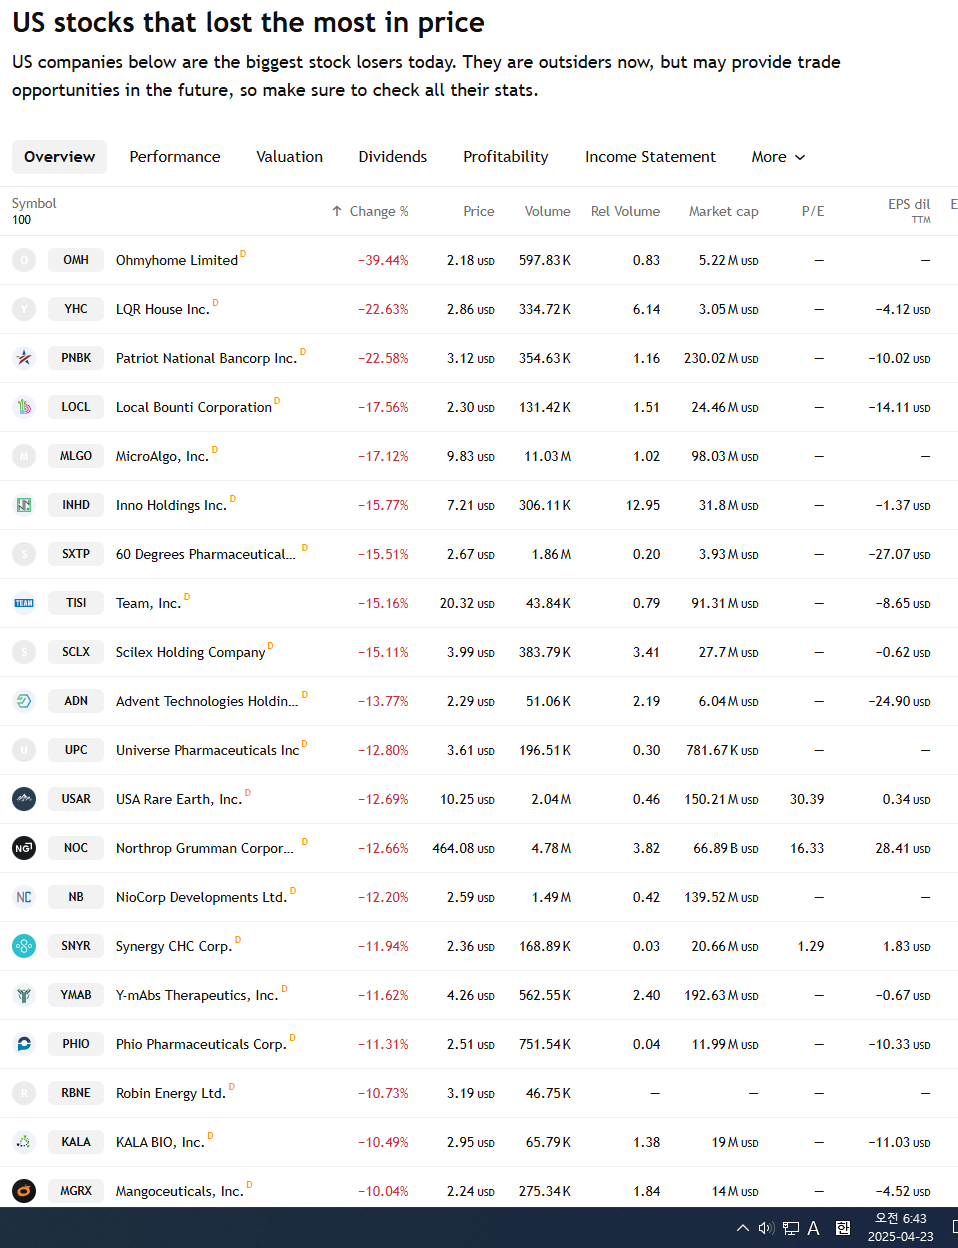This screenshot has height=1248, width=958.
Task: Expand the More tabs dropdown
Action: coord(778,157)
